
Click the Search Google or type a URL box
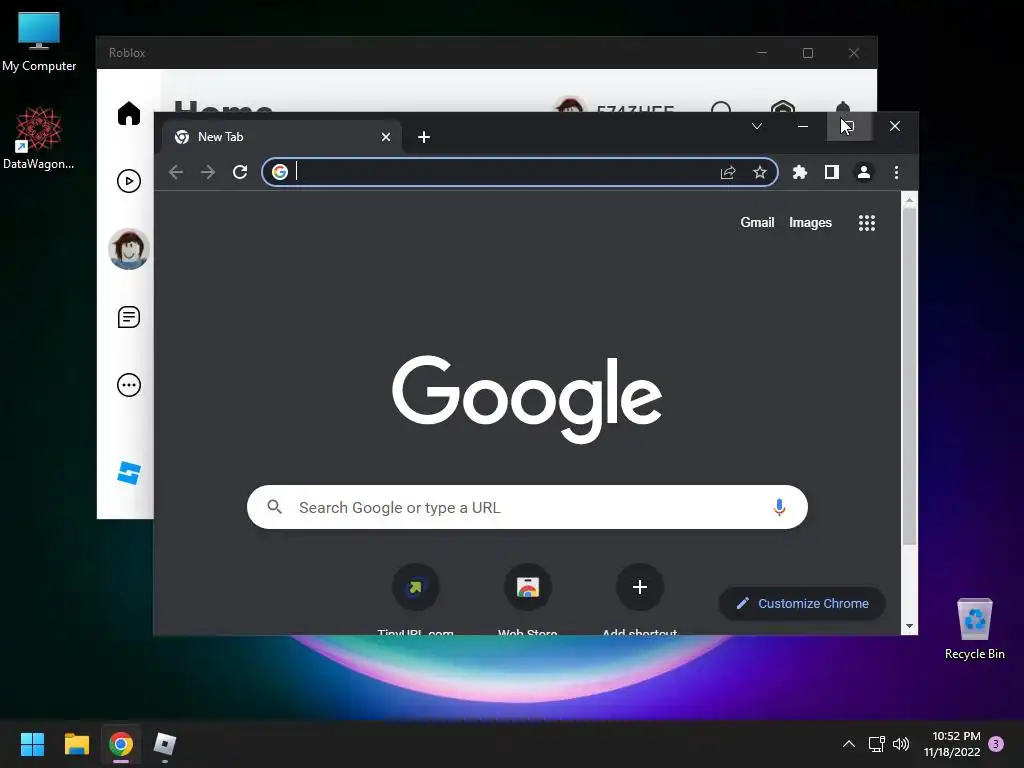[527, 507]
